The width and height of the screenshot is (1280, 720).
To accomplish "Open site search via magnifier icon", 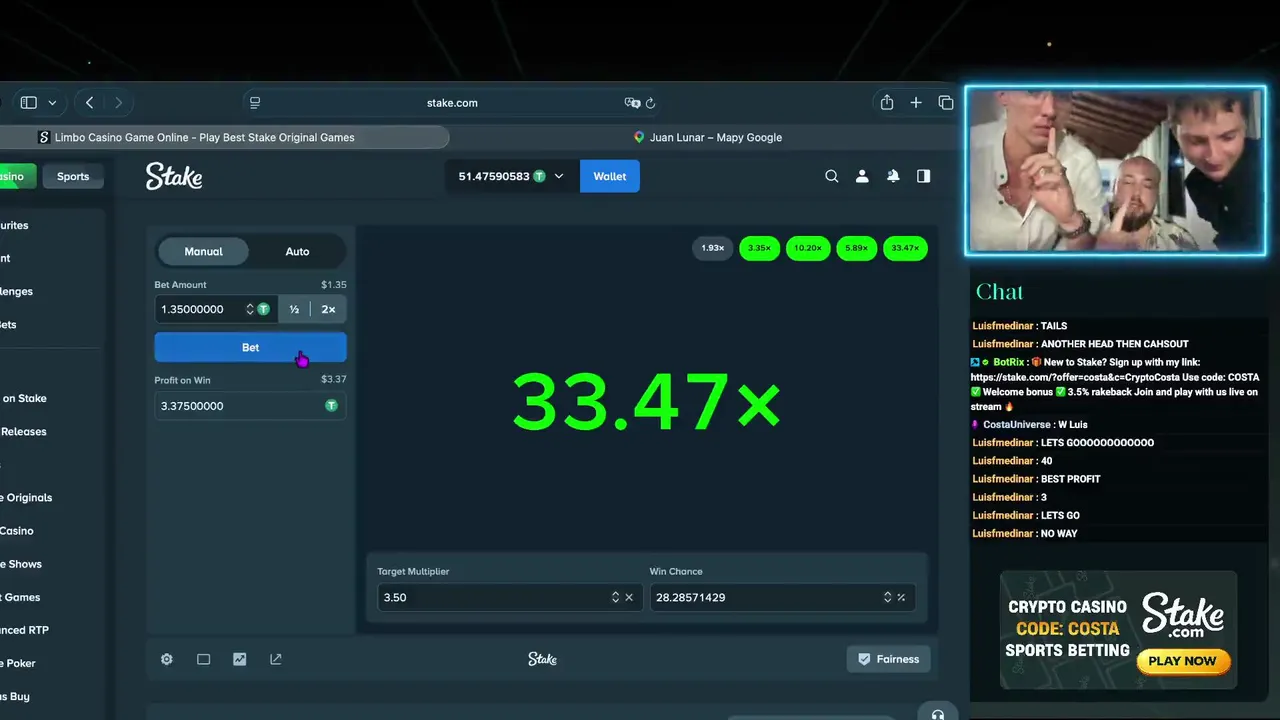I will (831, 176).
